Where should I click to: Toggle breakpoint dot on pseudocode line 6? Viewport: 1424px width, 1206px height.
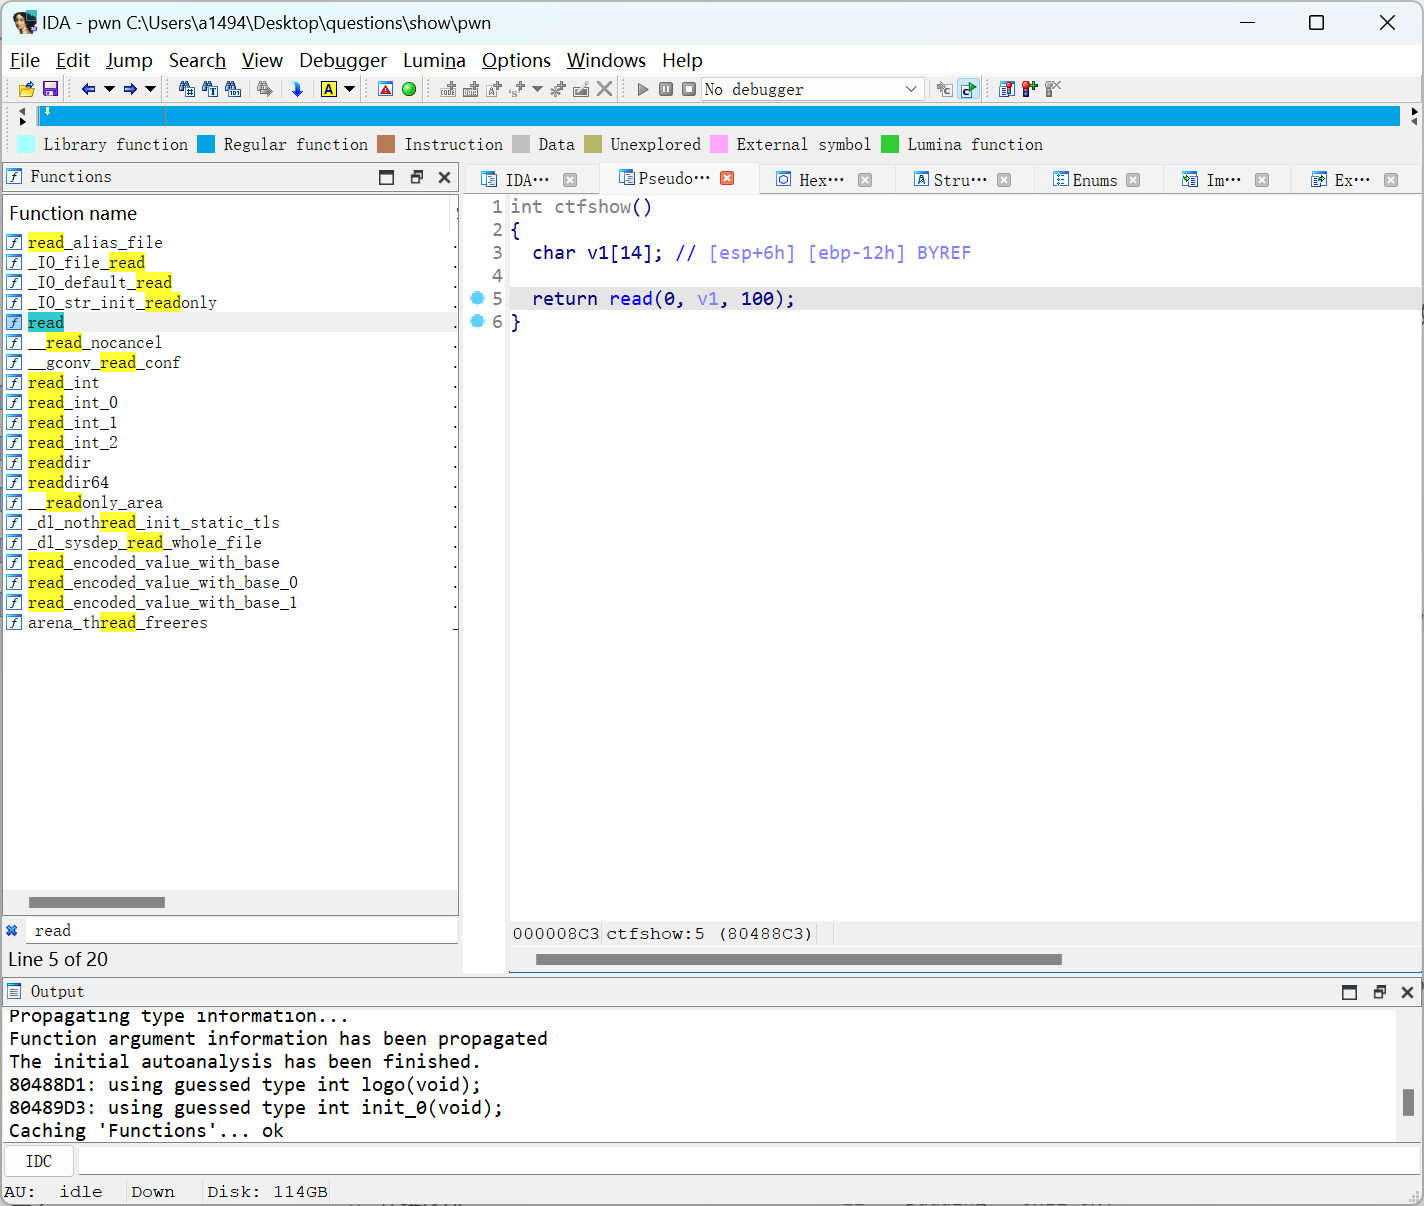coord(477,321)
